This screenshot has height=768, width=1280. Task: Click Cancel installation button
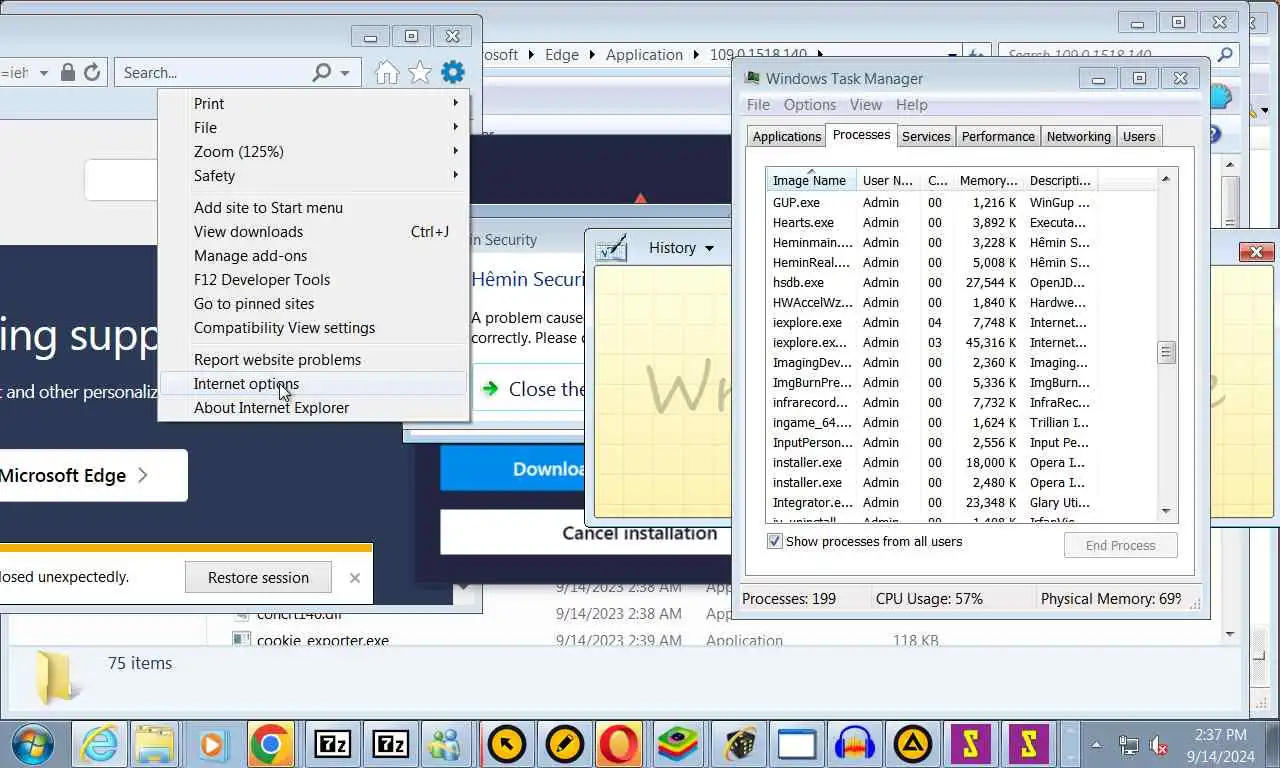pyautogui.click(x=586, y=533)
